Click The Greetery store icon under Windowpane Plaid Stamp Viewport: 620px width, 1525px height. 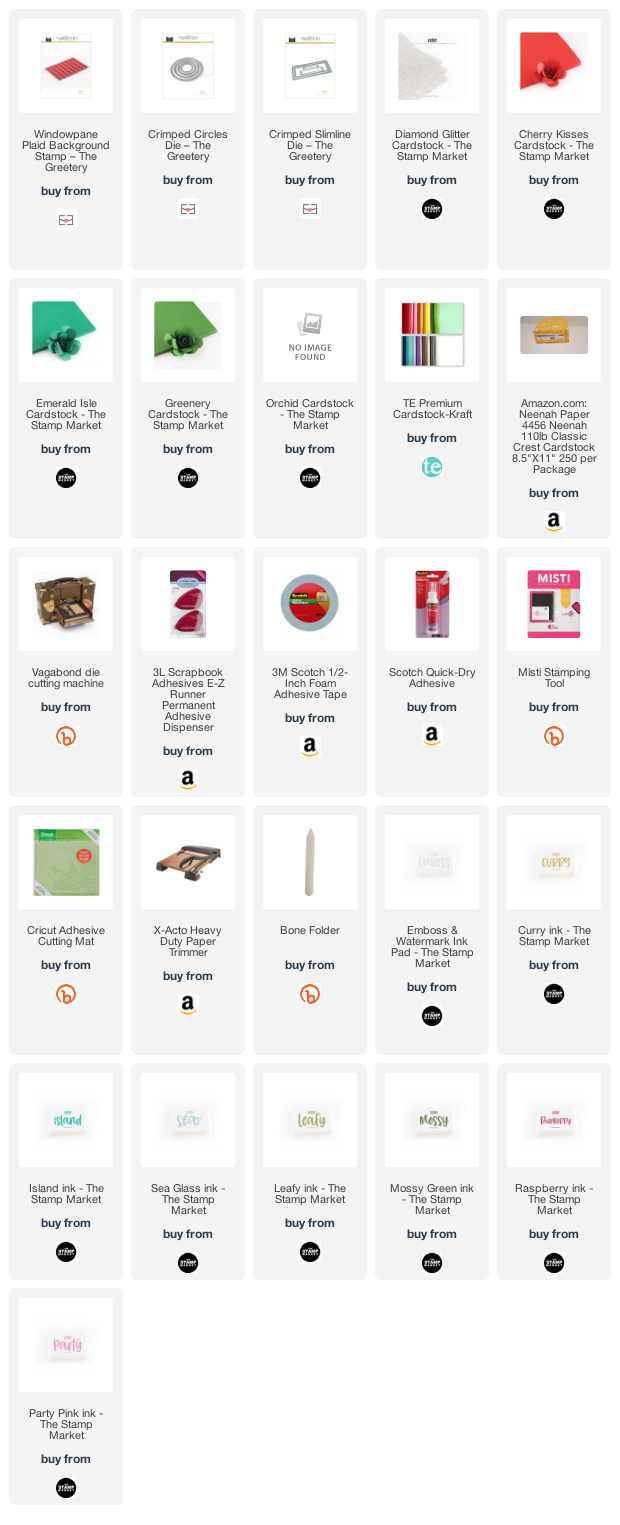[x=66, y=220]
